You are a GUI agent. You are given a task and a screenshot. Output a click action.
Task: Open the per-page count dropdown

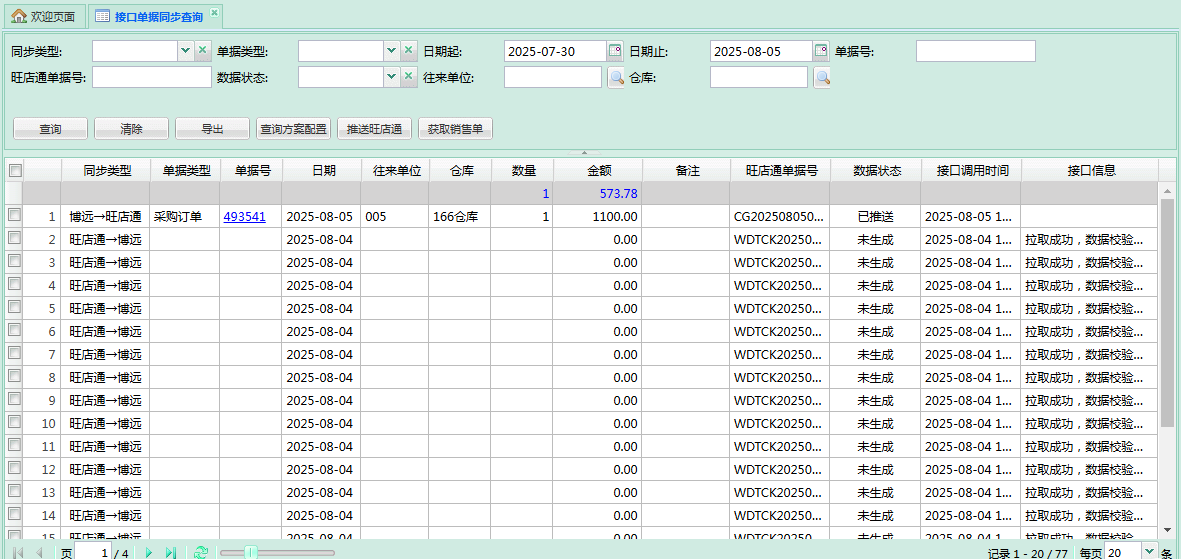pos(1148,551)
